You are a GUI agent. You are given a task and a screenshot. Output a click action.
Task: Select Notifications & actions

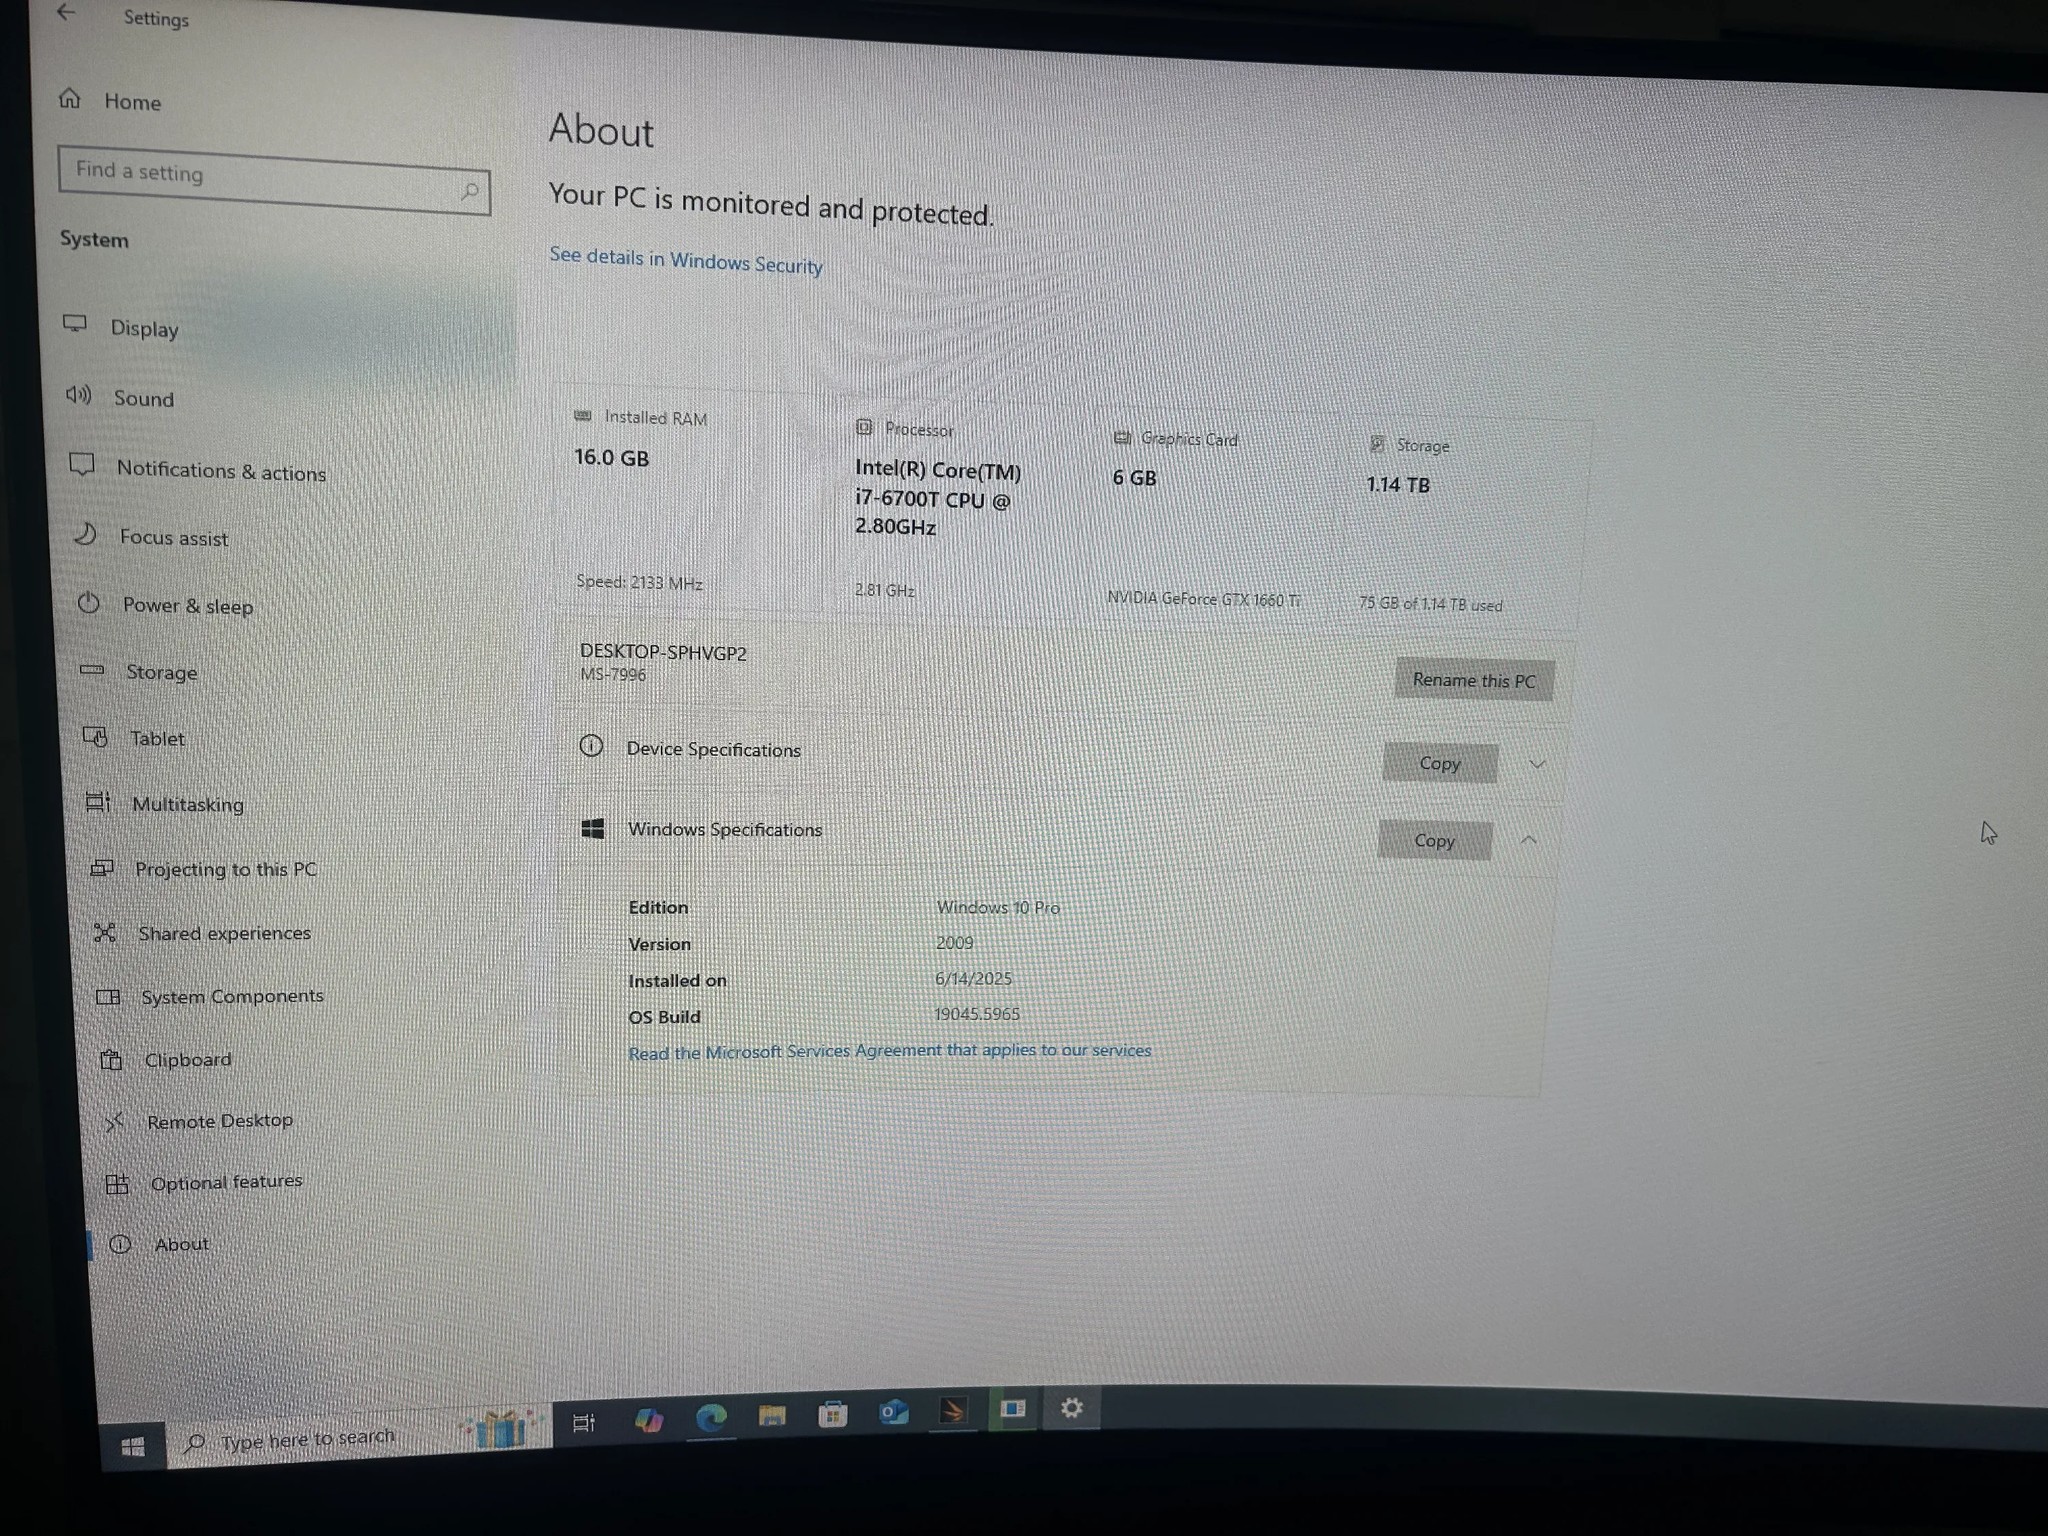tap(221, 470)
